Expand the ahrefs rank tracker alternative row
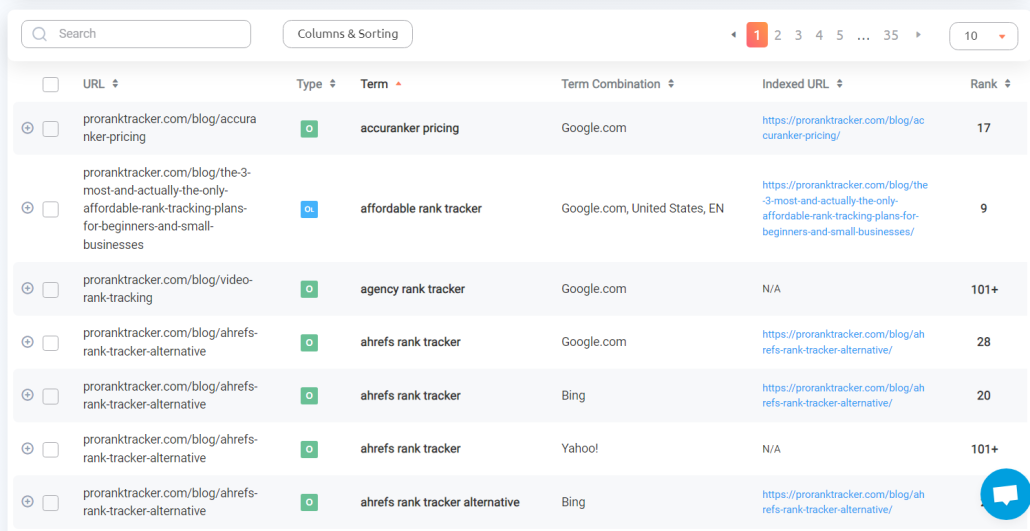 pyautogui.click(x=27, y=501)
